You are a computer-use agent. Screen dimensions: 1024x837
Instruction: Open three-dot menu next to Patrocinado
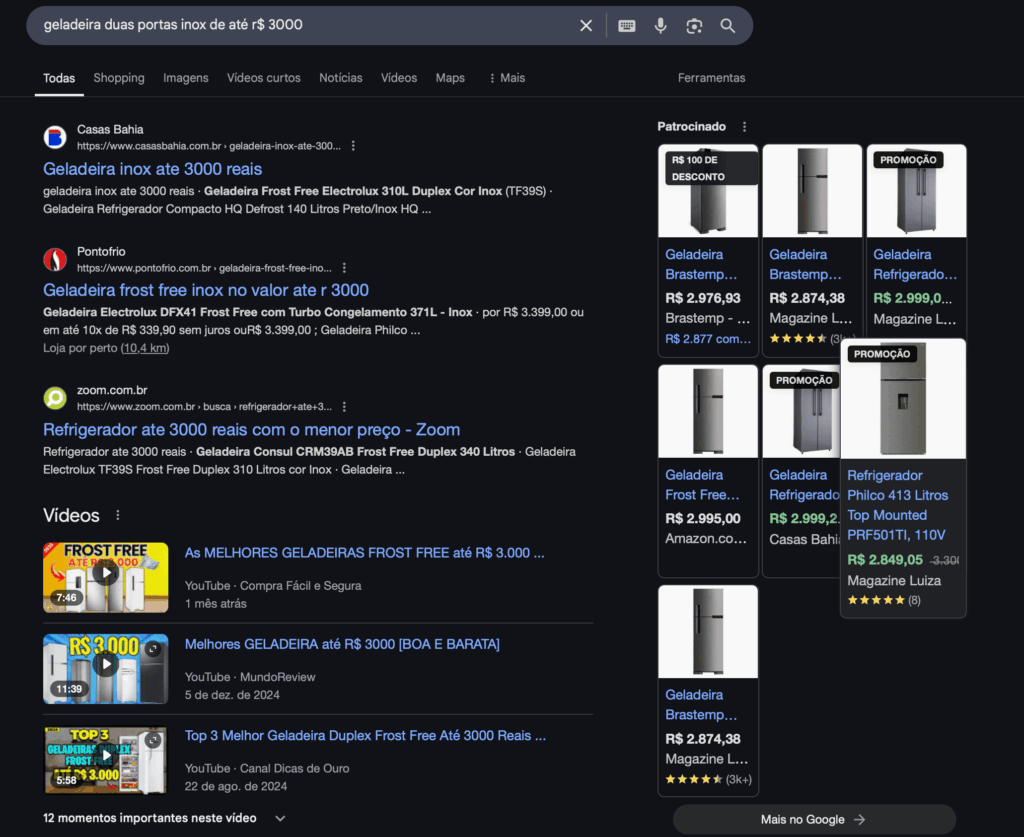[743, 127]
